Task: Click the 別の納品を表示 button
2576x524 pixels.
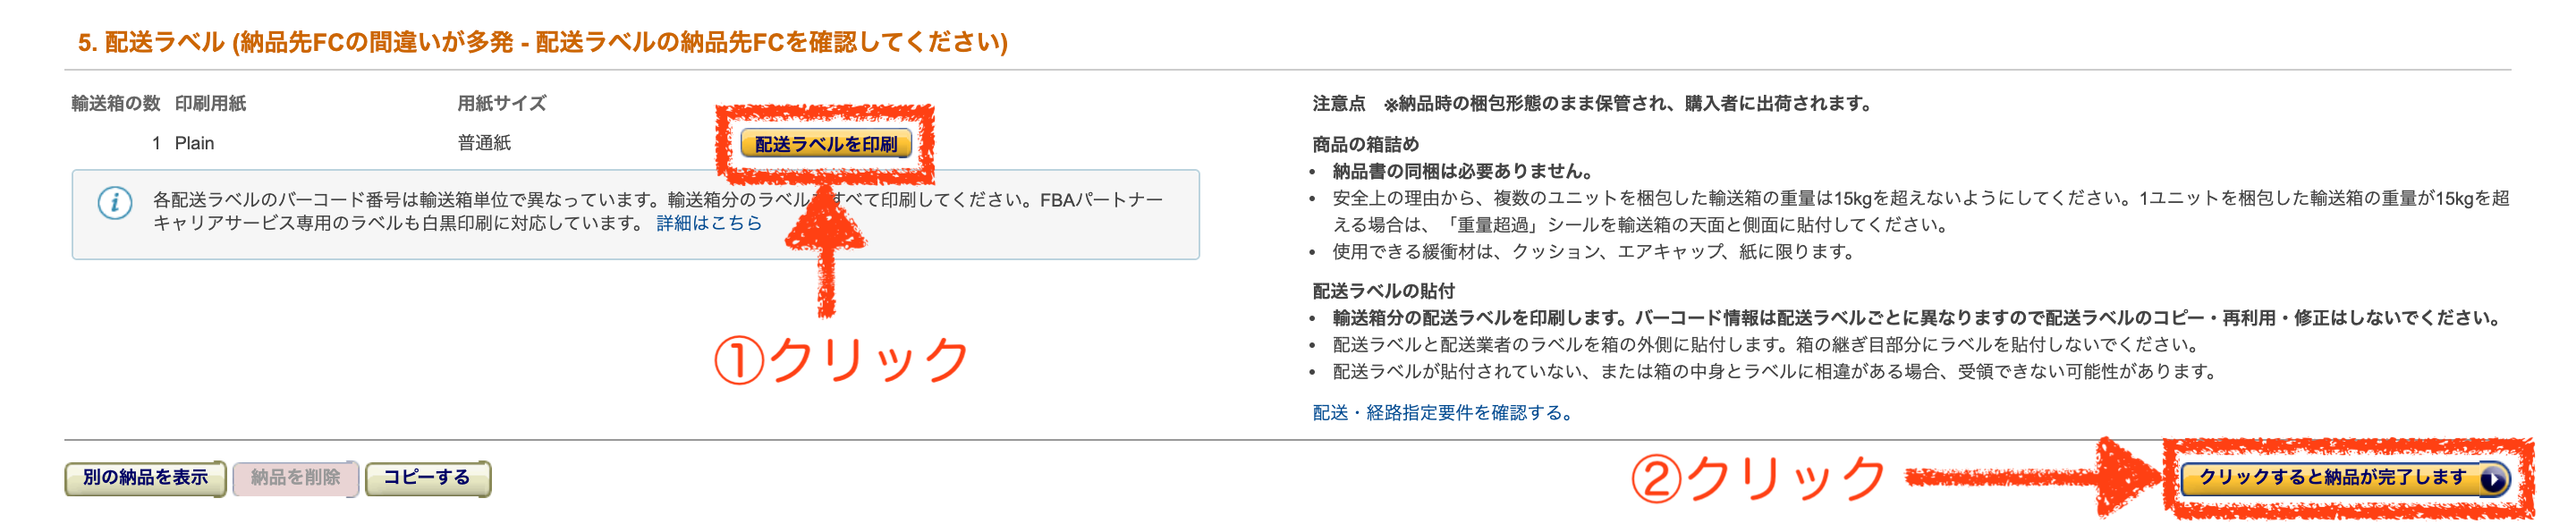Action: point(145,478)
